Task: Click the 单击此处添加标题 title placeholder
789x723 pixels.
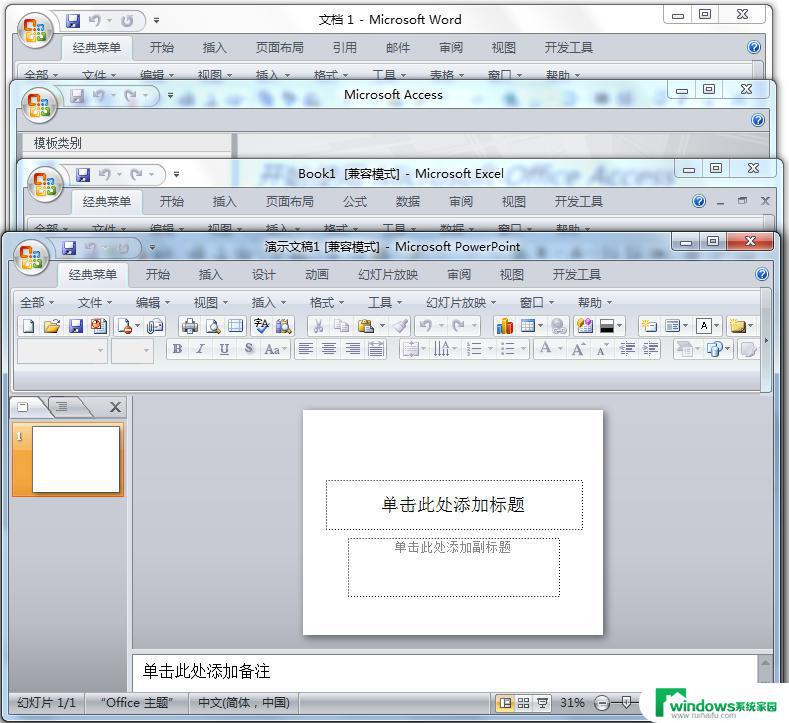Action: tap(454, 505)
